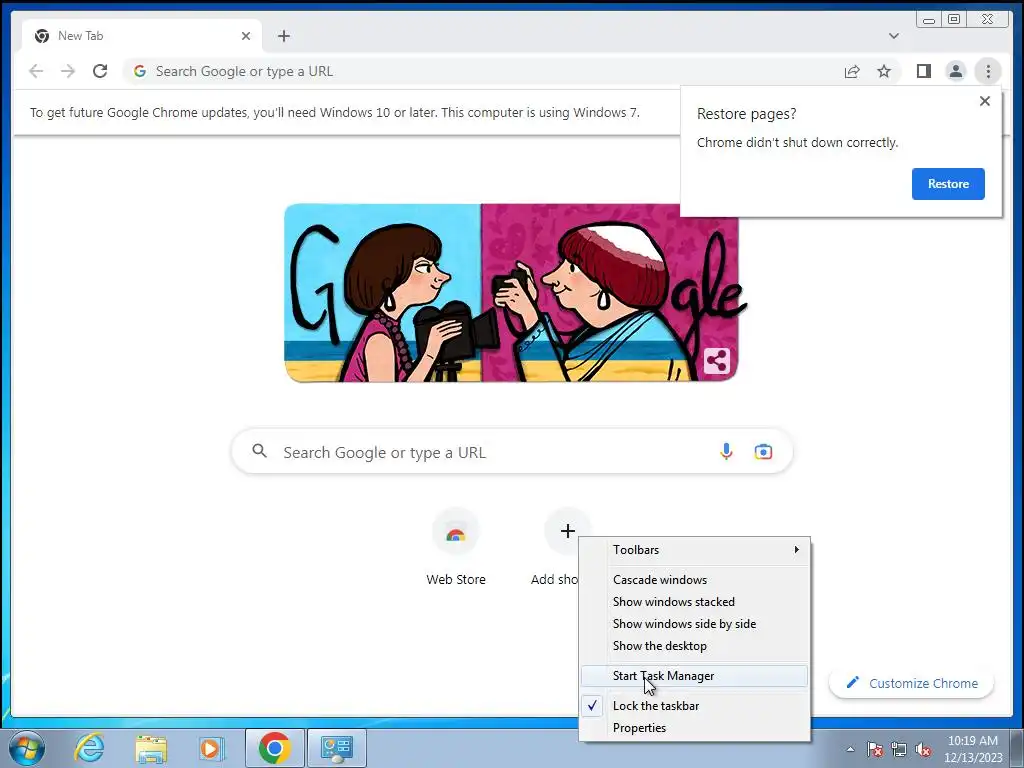This screenshot has height=768, width=1024.
Task: Open the Chrome side panel
Action: [923, 71]
